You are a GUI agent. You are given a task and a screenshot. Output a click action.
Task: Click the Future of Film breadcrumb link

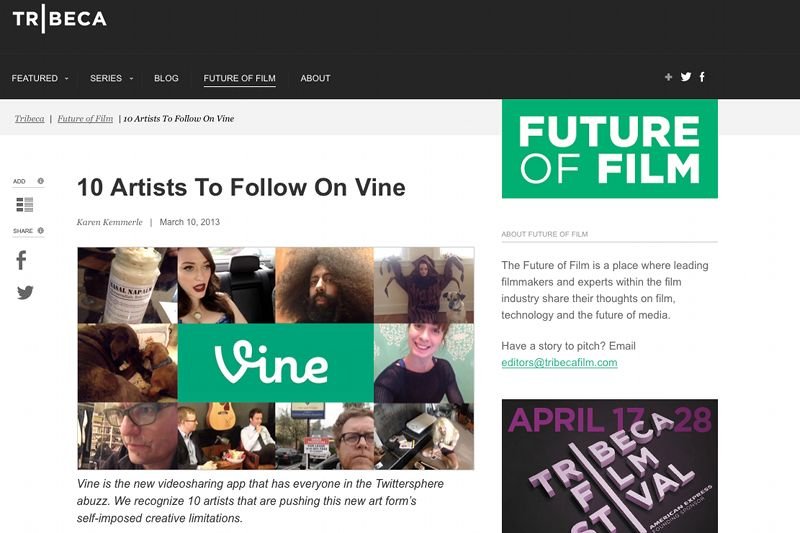click(x=85, y=119)
